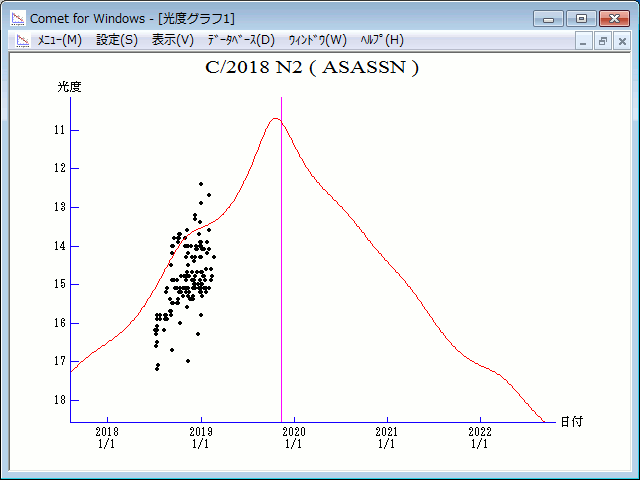Open the 設定(S) settings menu
Screen dimensions: 640x480
[117, 40]
